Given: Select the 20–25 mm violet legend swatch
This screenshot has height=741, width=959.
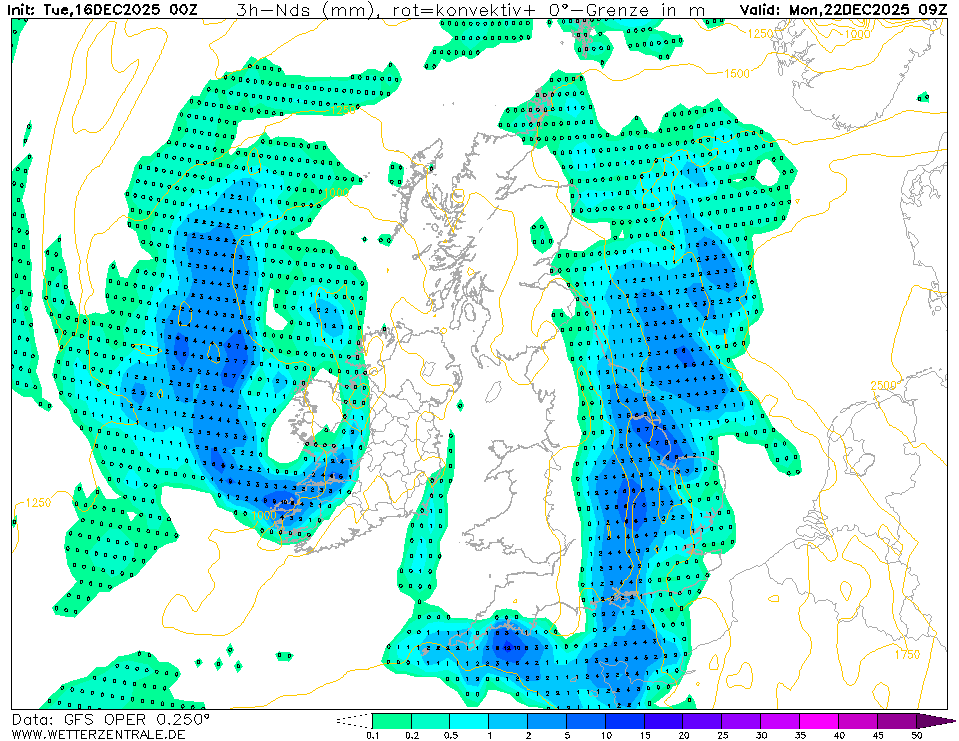Looking at the screenshot, I should pyautogui.click(x=703, y=720).
